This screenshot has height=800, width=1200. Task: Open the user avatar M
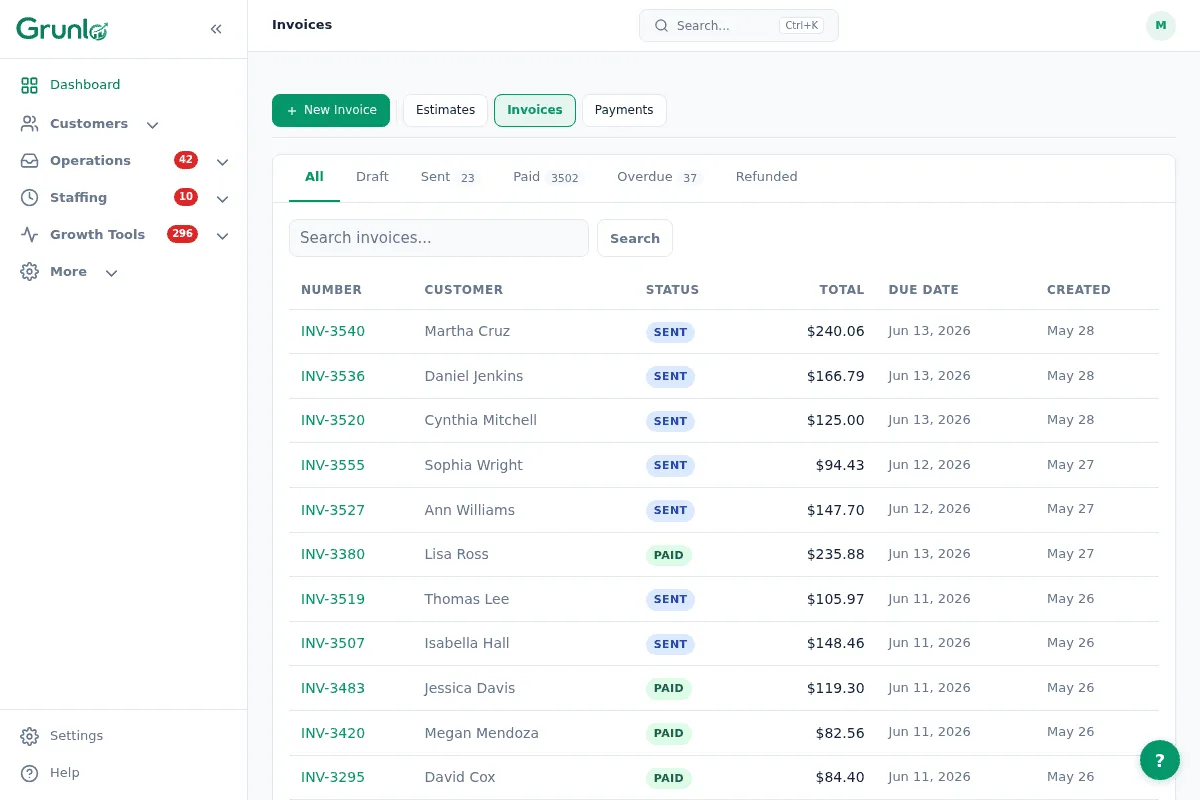pyautogui.click(x=1160, y=26)
